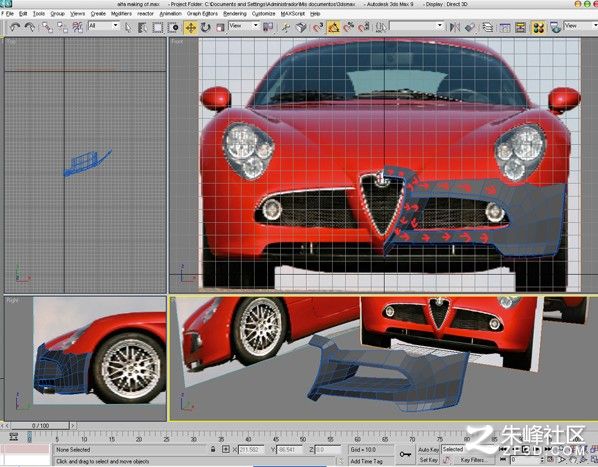This screenshot has height=467, width=598.
Task: Activate the Select and Manipulate tool
Action: (286, 27)
